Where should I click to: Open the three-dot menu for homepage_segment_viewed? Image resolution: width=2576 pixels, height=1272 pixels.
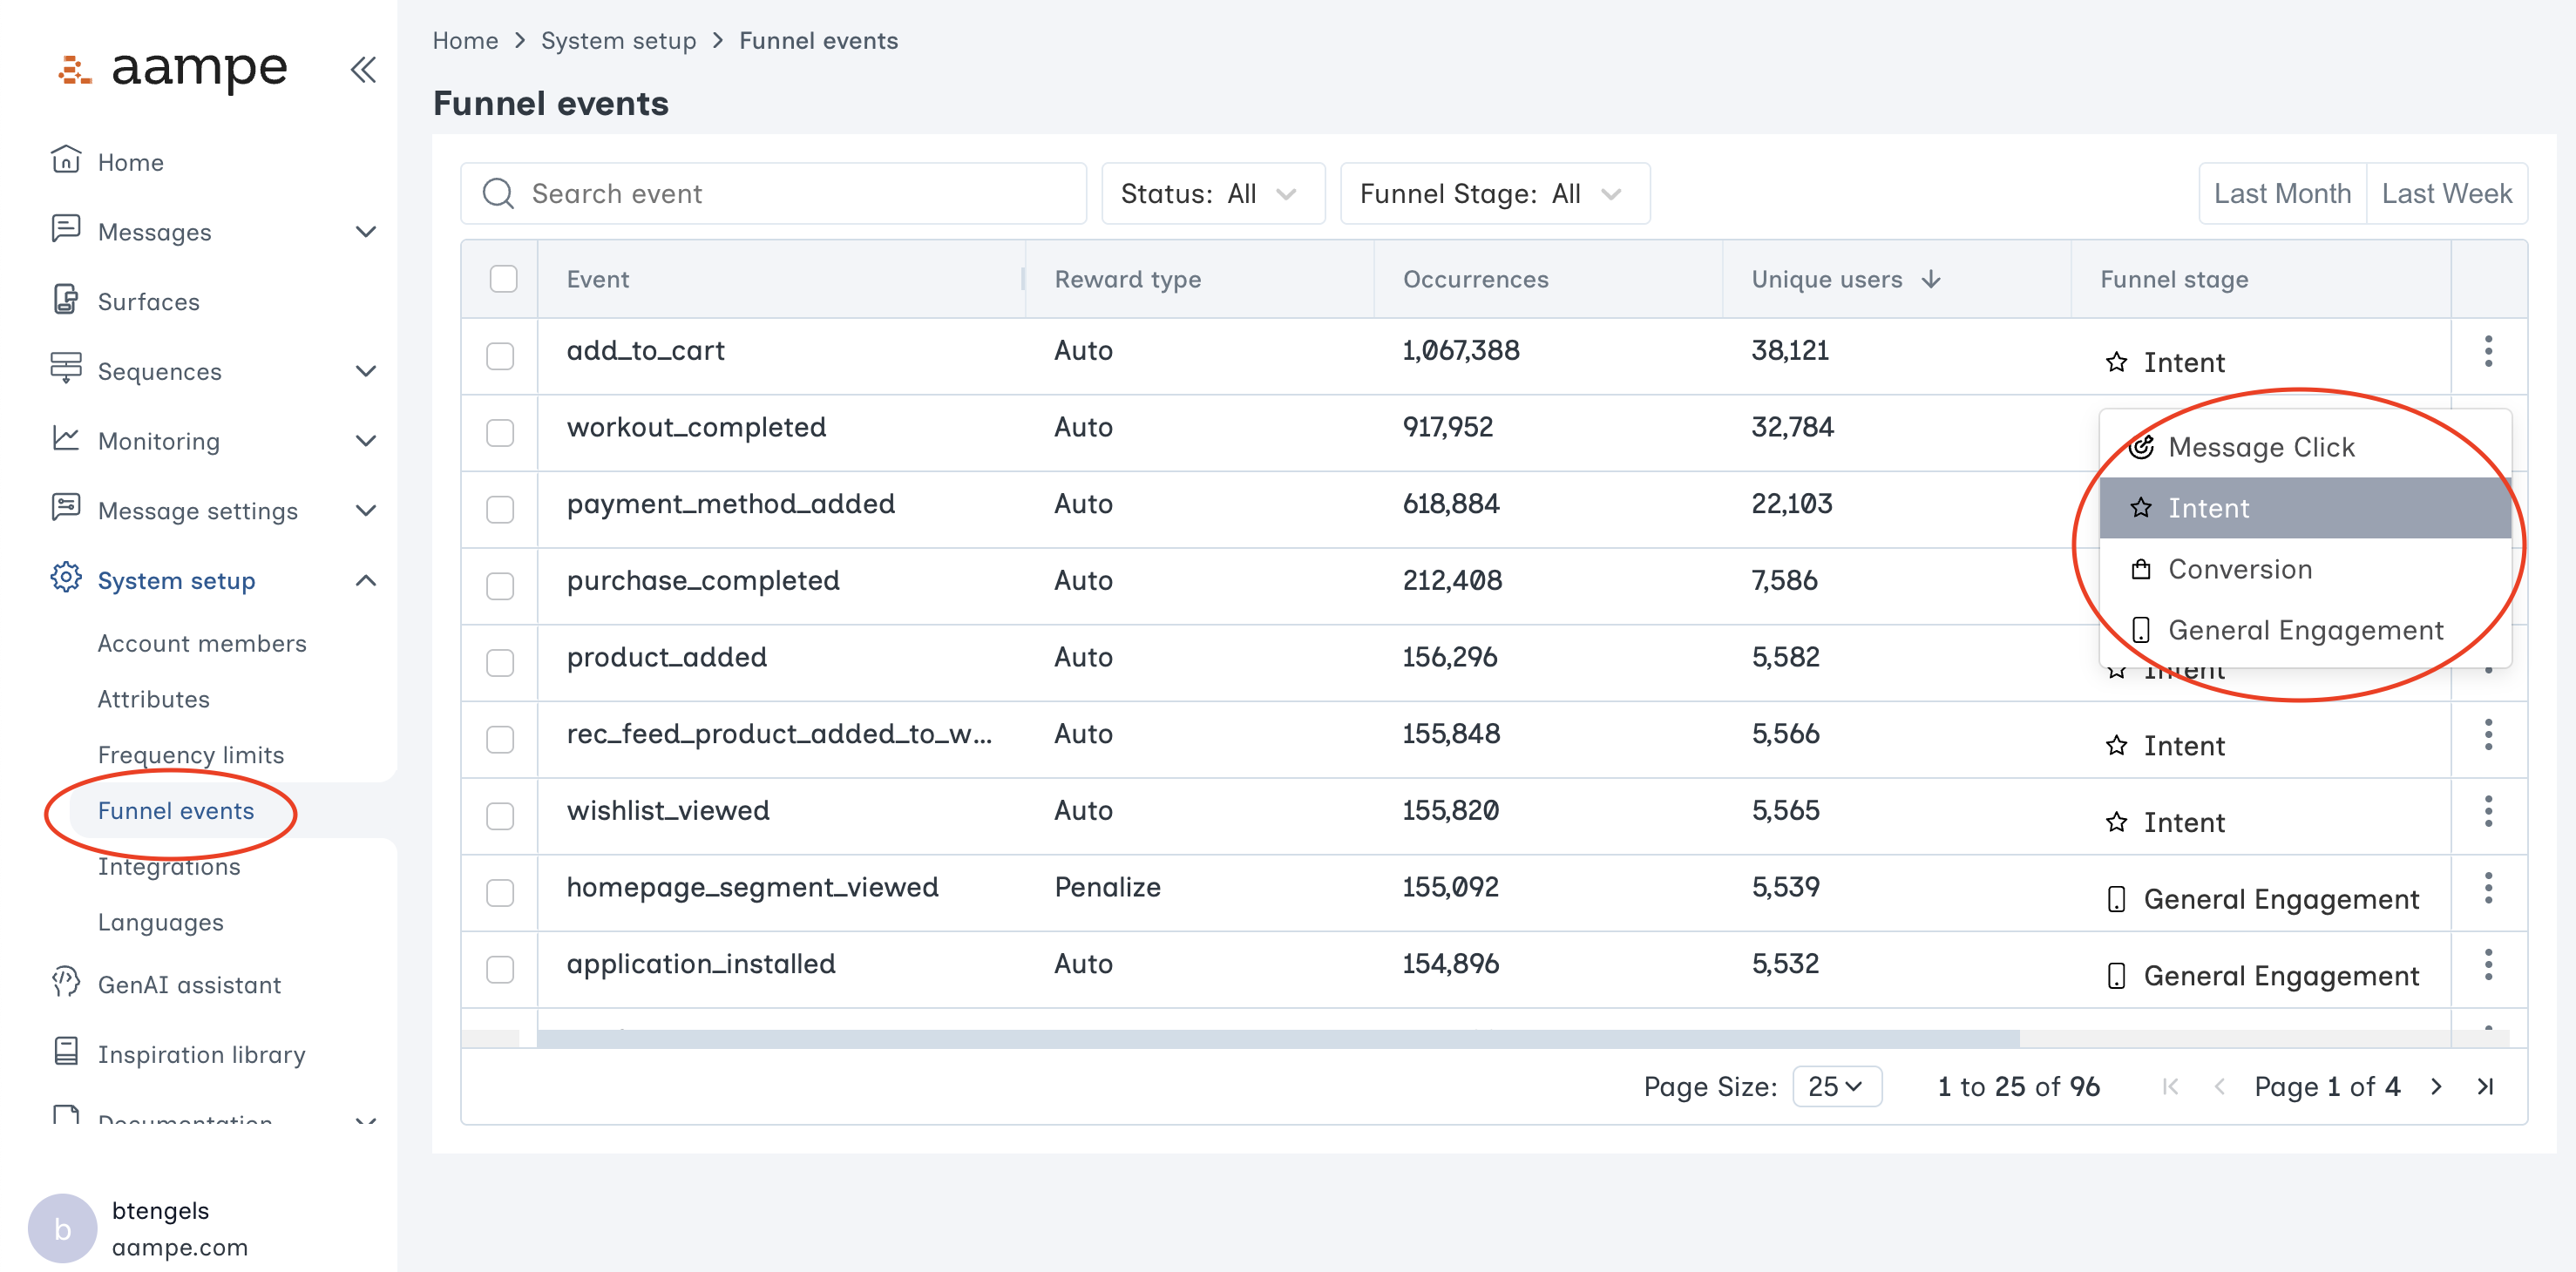tap(2489, 888)
